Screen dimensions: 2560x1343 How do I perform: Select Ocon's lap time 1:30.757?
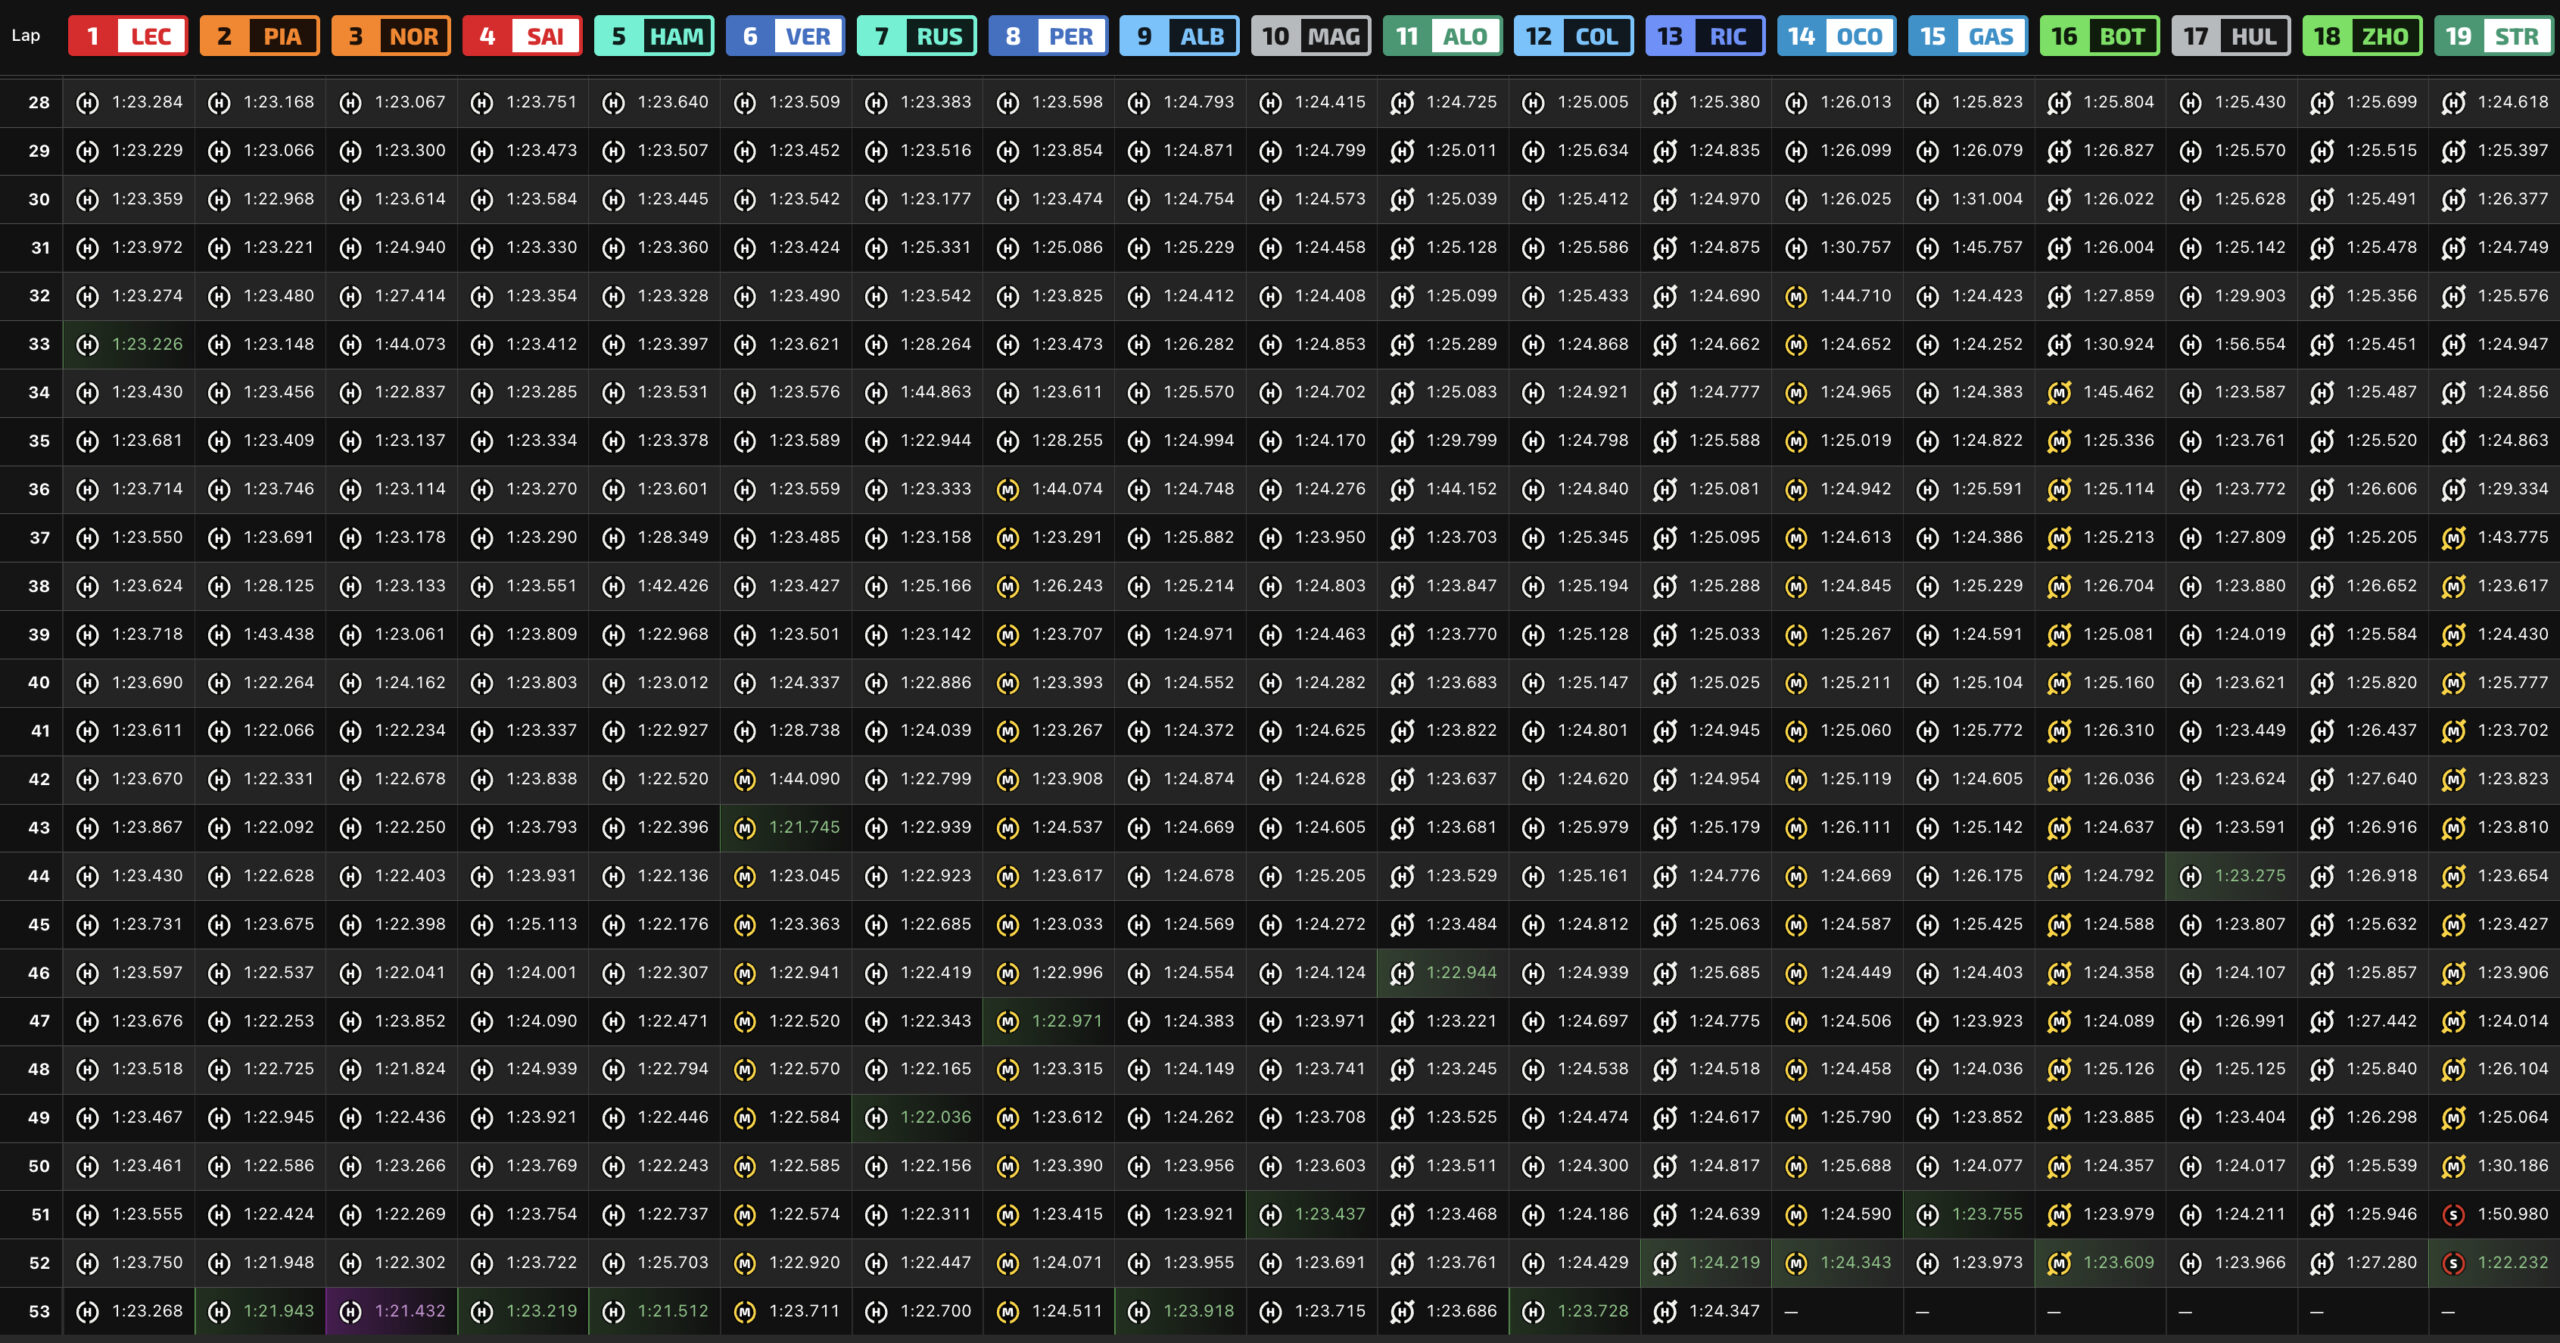click(x=1856, y=247)
